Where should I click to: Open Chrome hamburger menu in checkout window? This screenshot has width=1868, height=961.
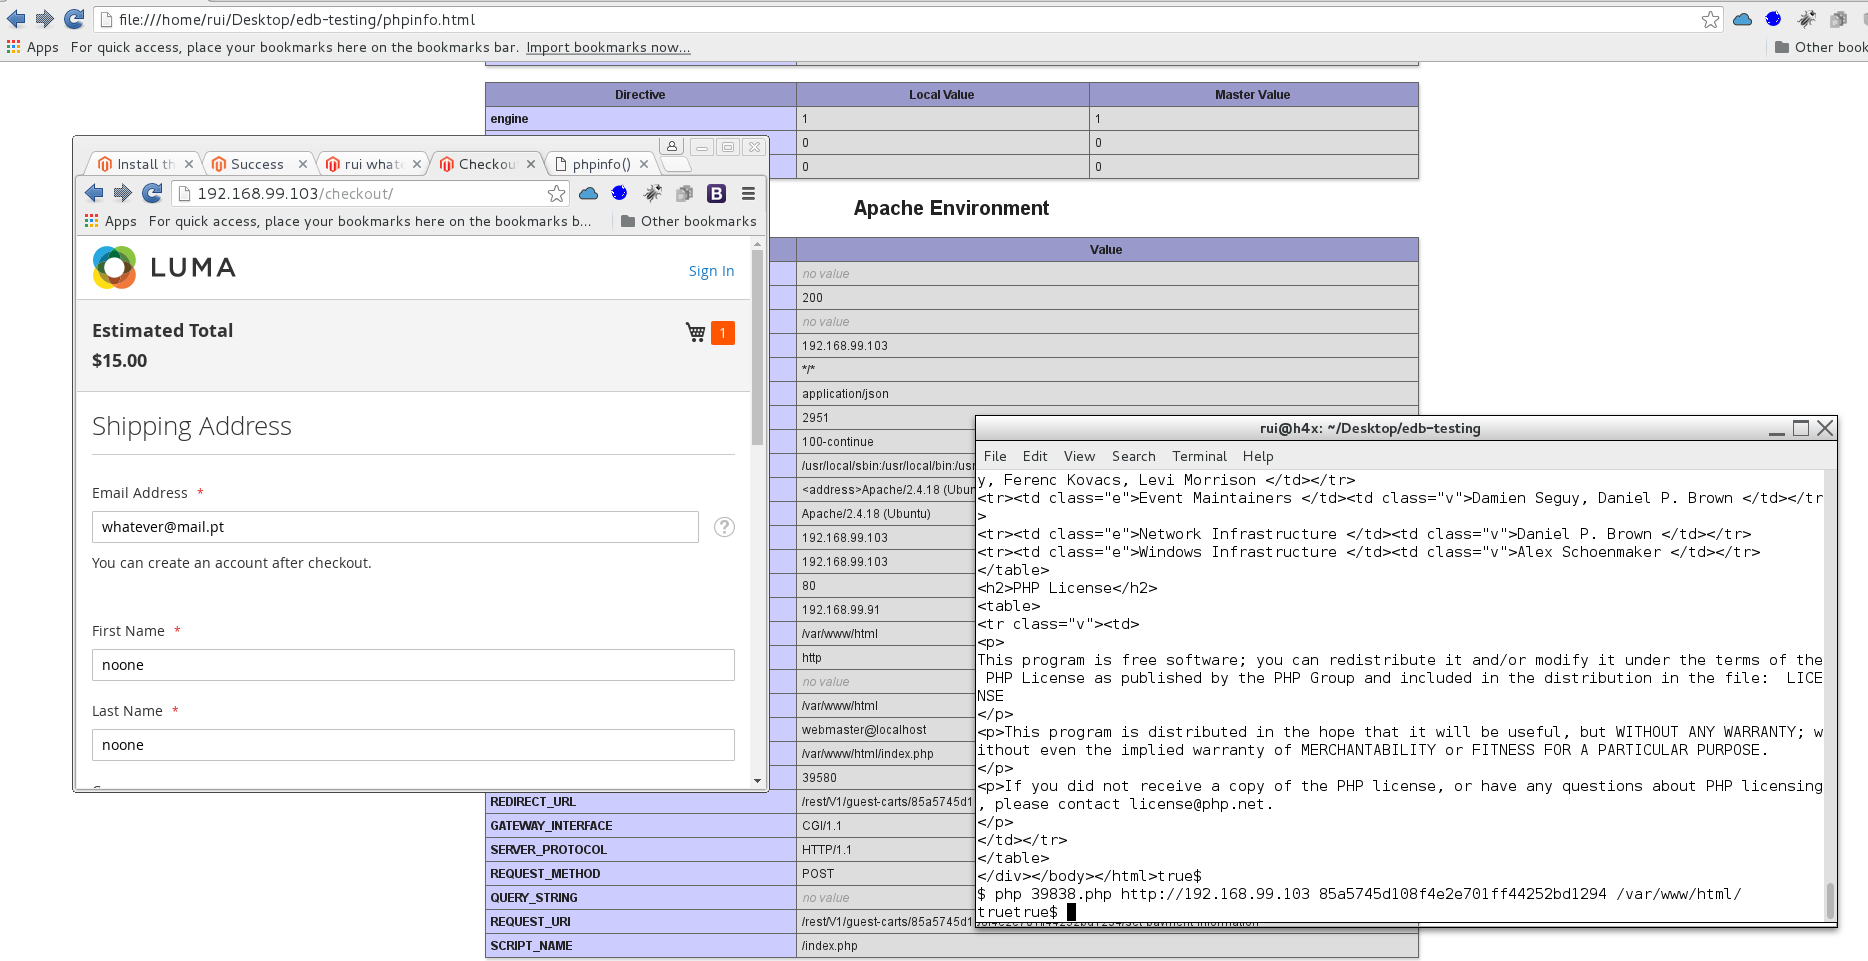pyautogui.click(x=748, y=193)
